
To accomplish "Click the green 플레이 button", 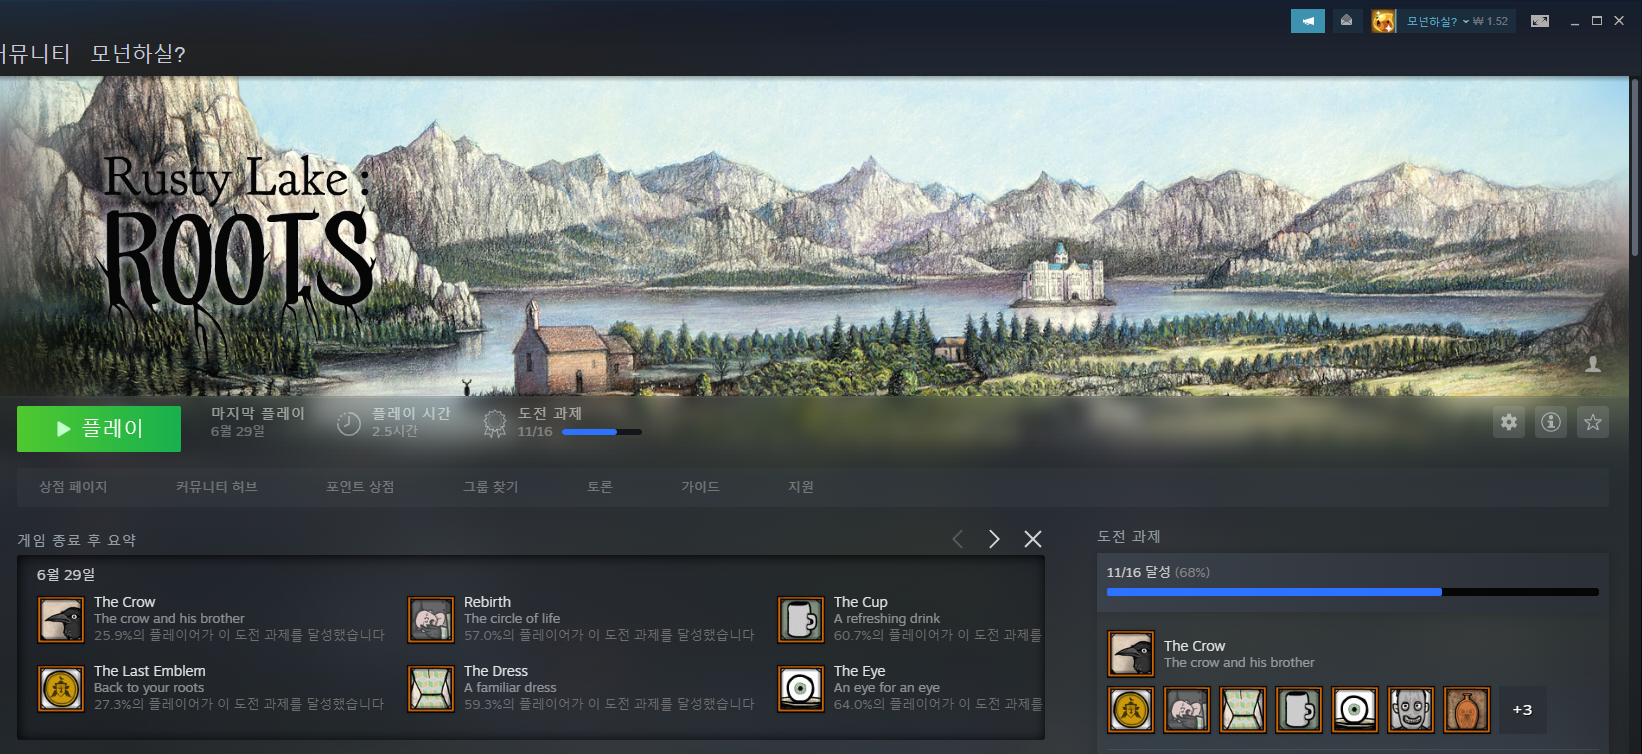I will click(x=99, y=429).
